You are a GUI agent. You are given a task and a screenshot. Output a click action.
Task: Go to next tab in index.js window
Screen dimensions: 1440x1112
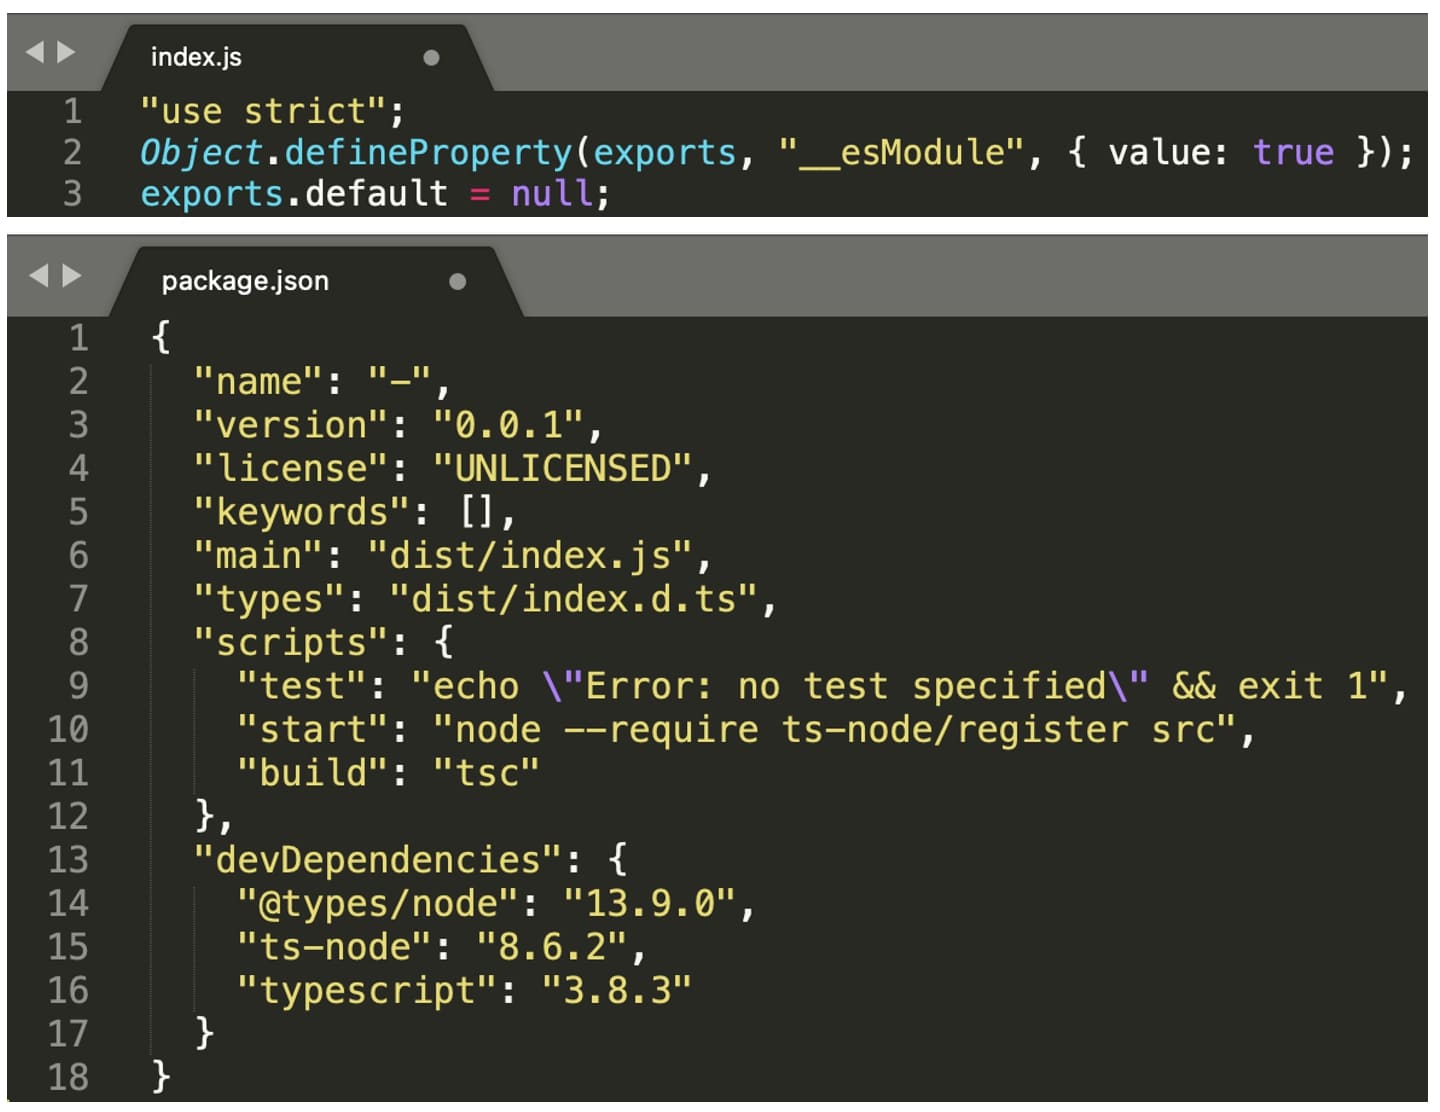tap(66, 52)
